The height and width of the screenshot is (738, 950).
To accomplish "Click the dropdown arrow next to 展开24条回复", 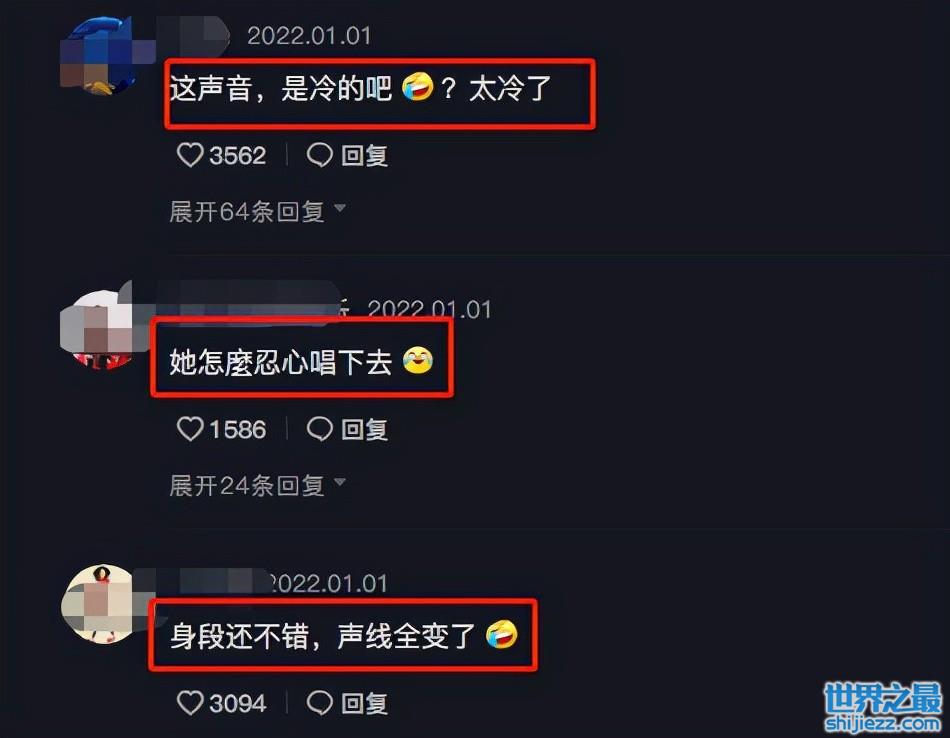I will [x=340, y=482].
